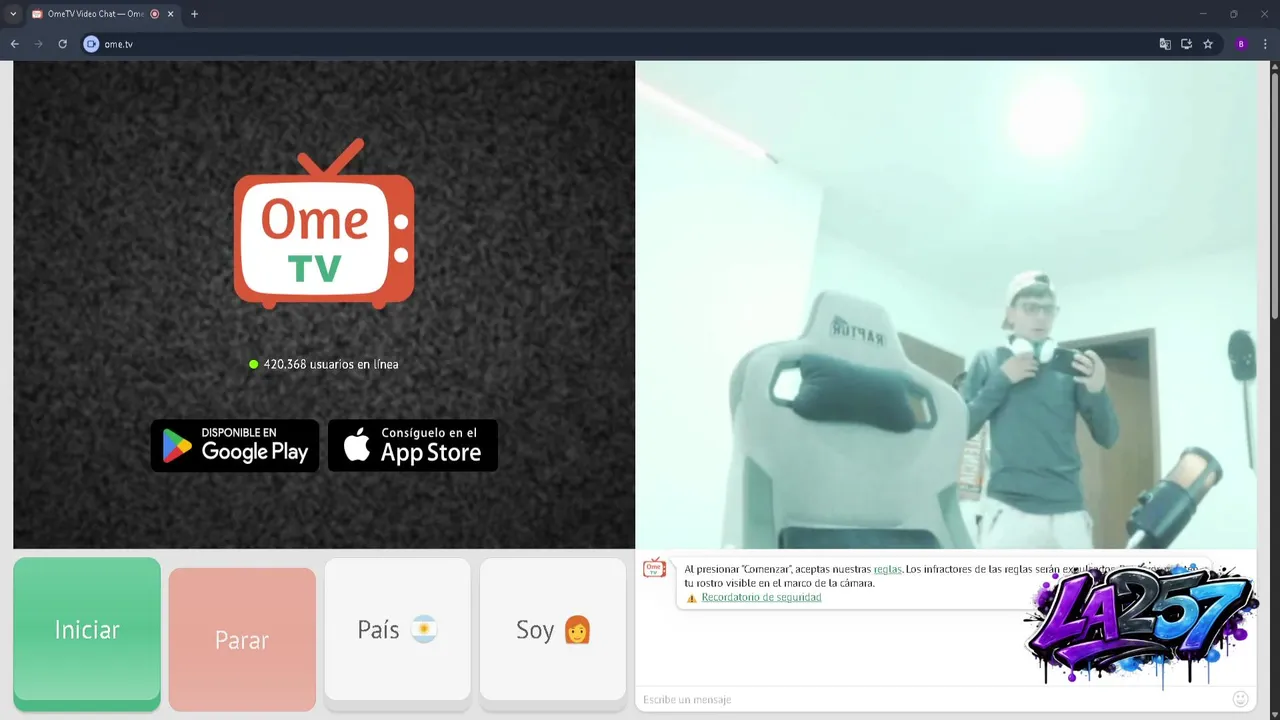
Task: Open the translate page icon
Action: coord(1165,44)
